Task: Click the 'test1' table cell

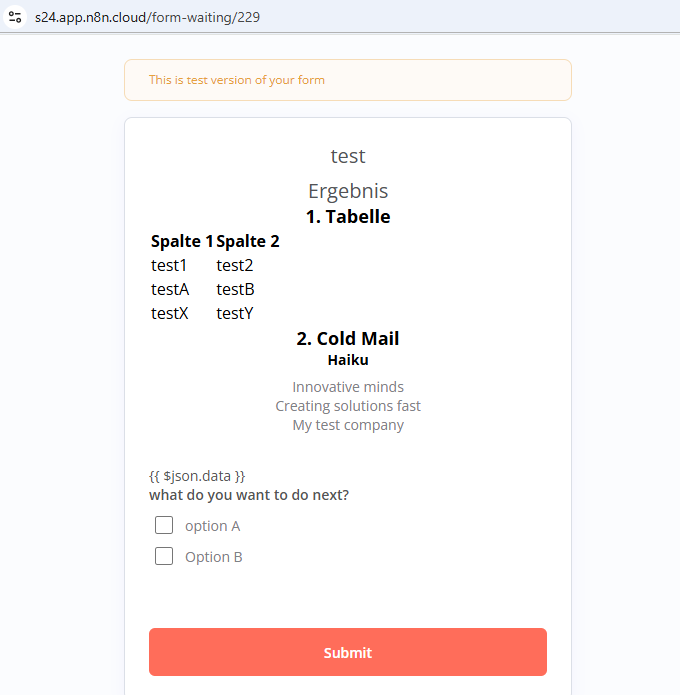Action: click(169, 265)
